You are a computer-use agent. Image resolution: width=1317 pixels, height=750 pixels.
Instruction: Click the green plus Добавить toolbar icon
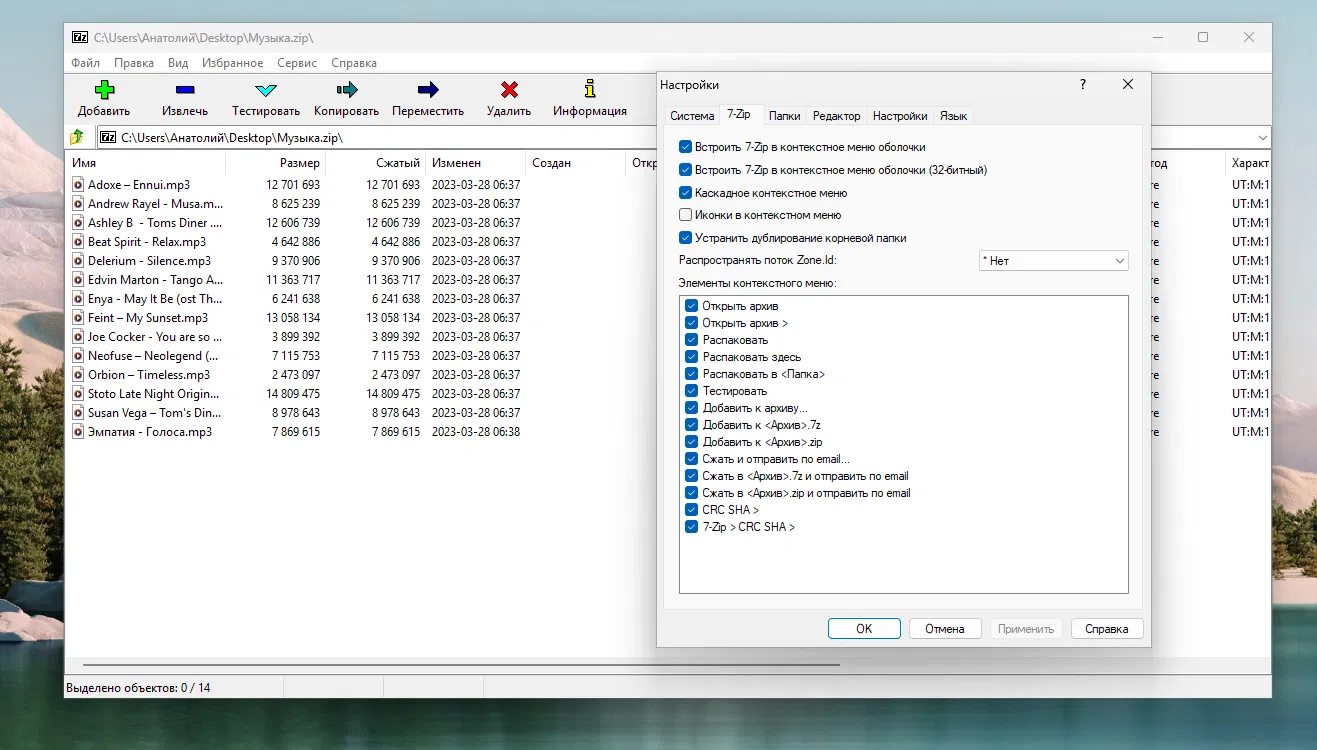point(104,90)
